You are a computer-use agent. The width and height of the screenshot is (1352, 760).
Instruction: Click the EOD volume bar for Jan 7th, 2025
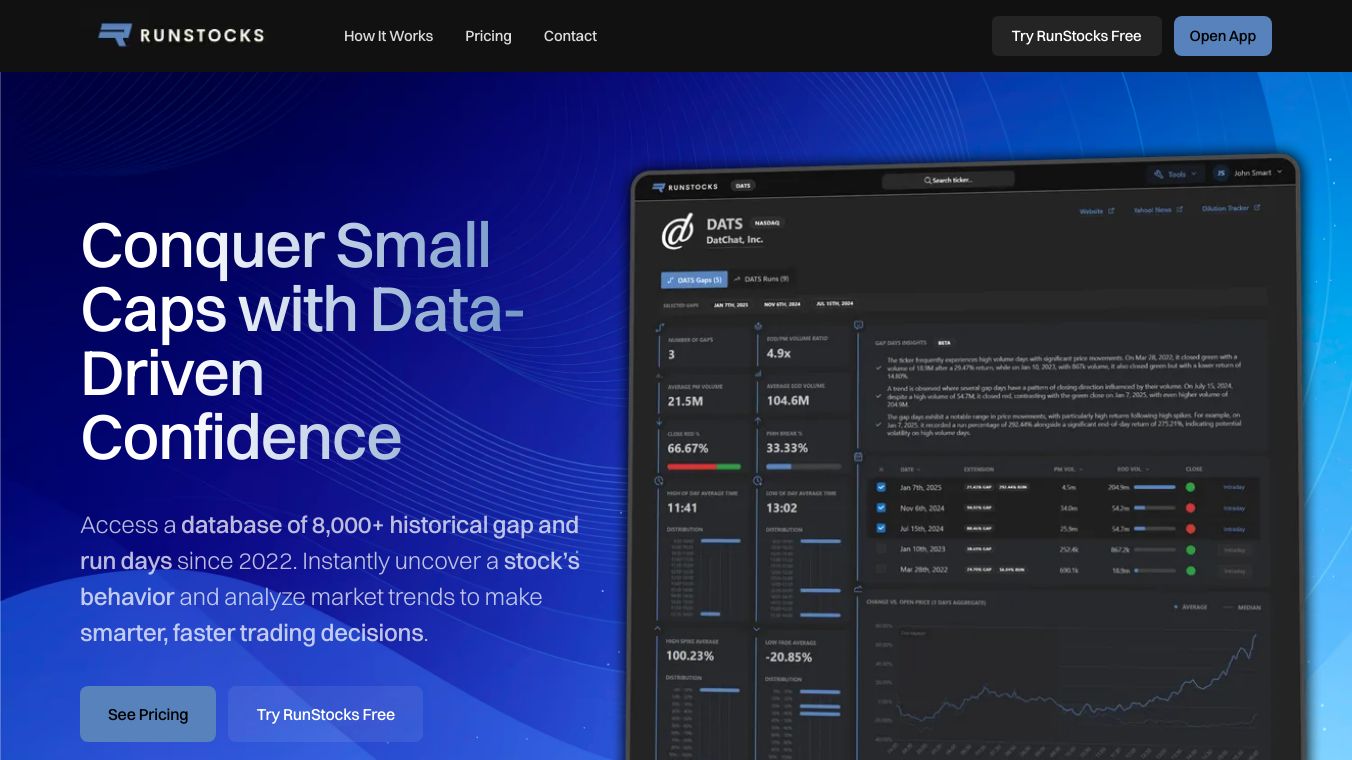click(1154, 487)
